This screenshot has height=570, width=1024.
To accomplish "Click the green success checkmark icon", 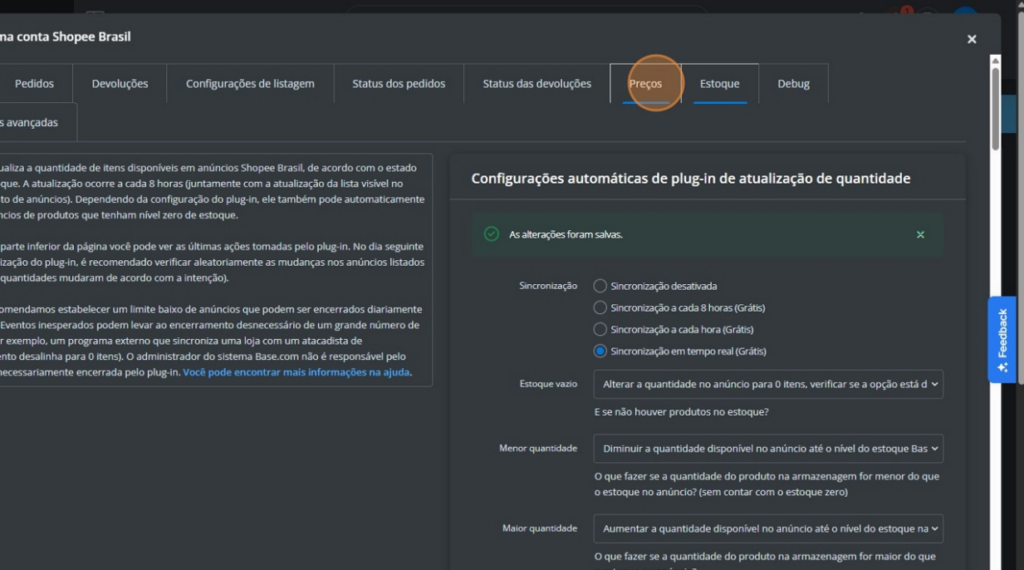I will point(491,234).
